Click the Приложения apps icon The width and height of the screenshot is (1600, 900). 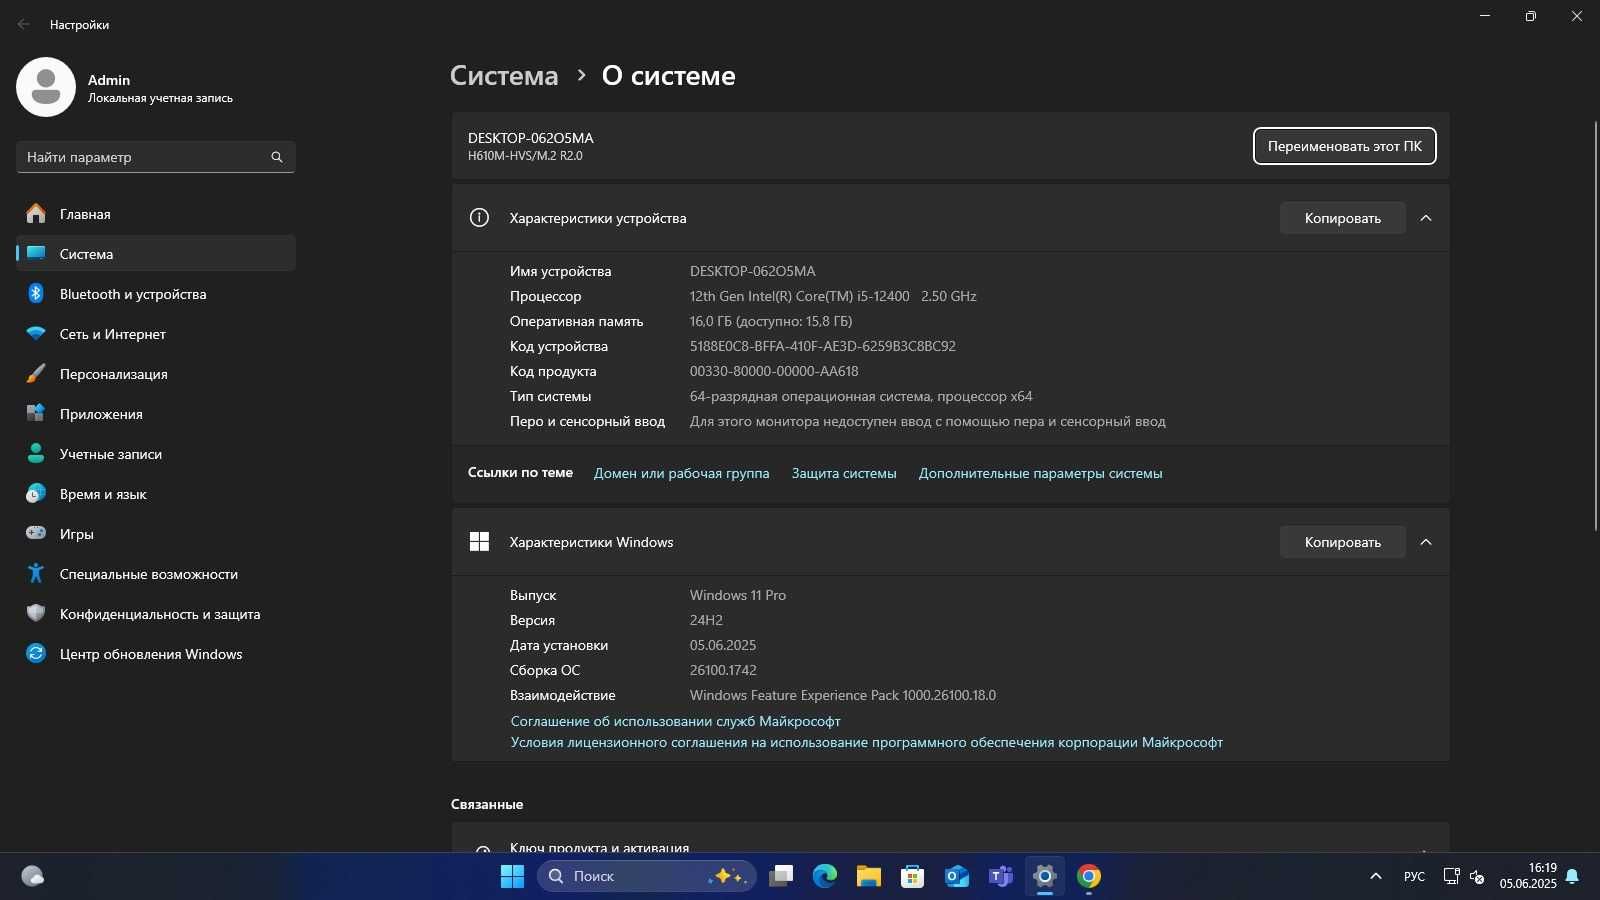point(36,414)
